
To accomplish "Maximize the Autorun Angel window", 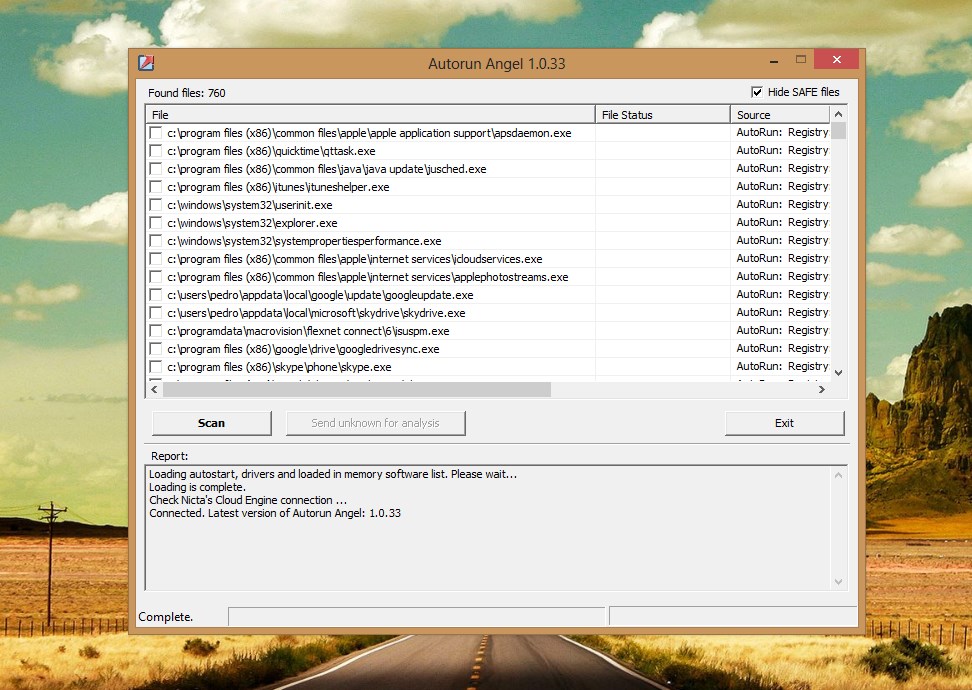I will click(x=801, y=60).
